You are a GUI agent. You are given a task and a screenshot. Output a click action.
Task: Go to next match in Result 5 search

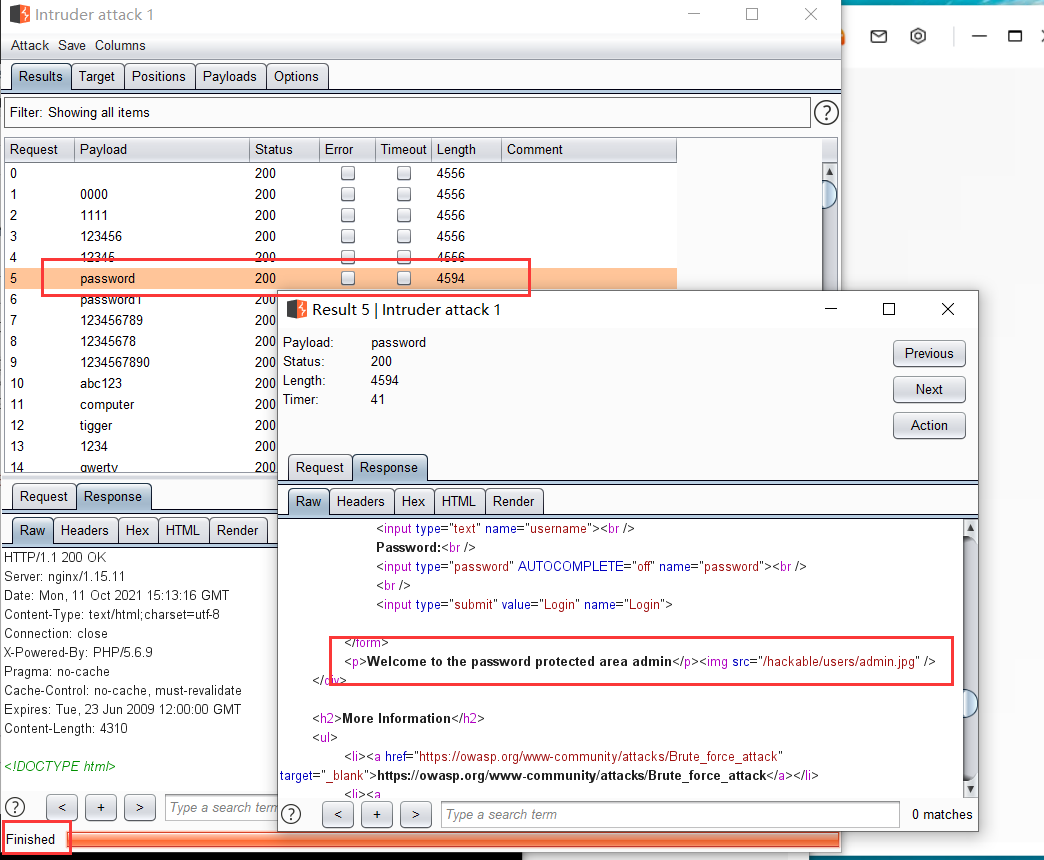tap(415, 814)
